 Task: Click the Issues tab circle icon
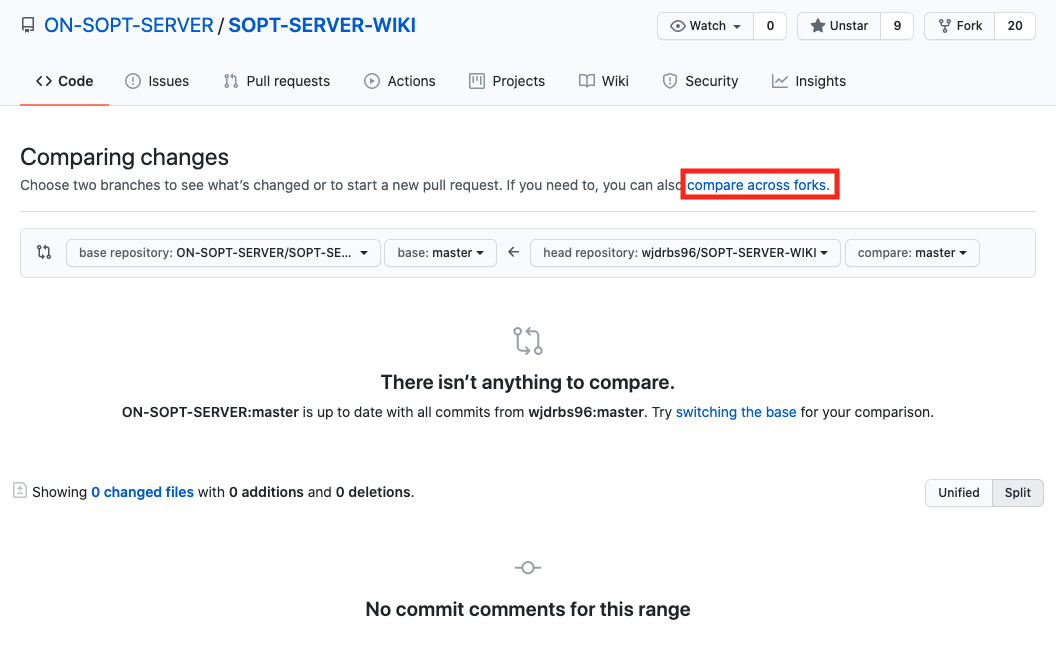[x=133, y=81]
